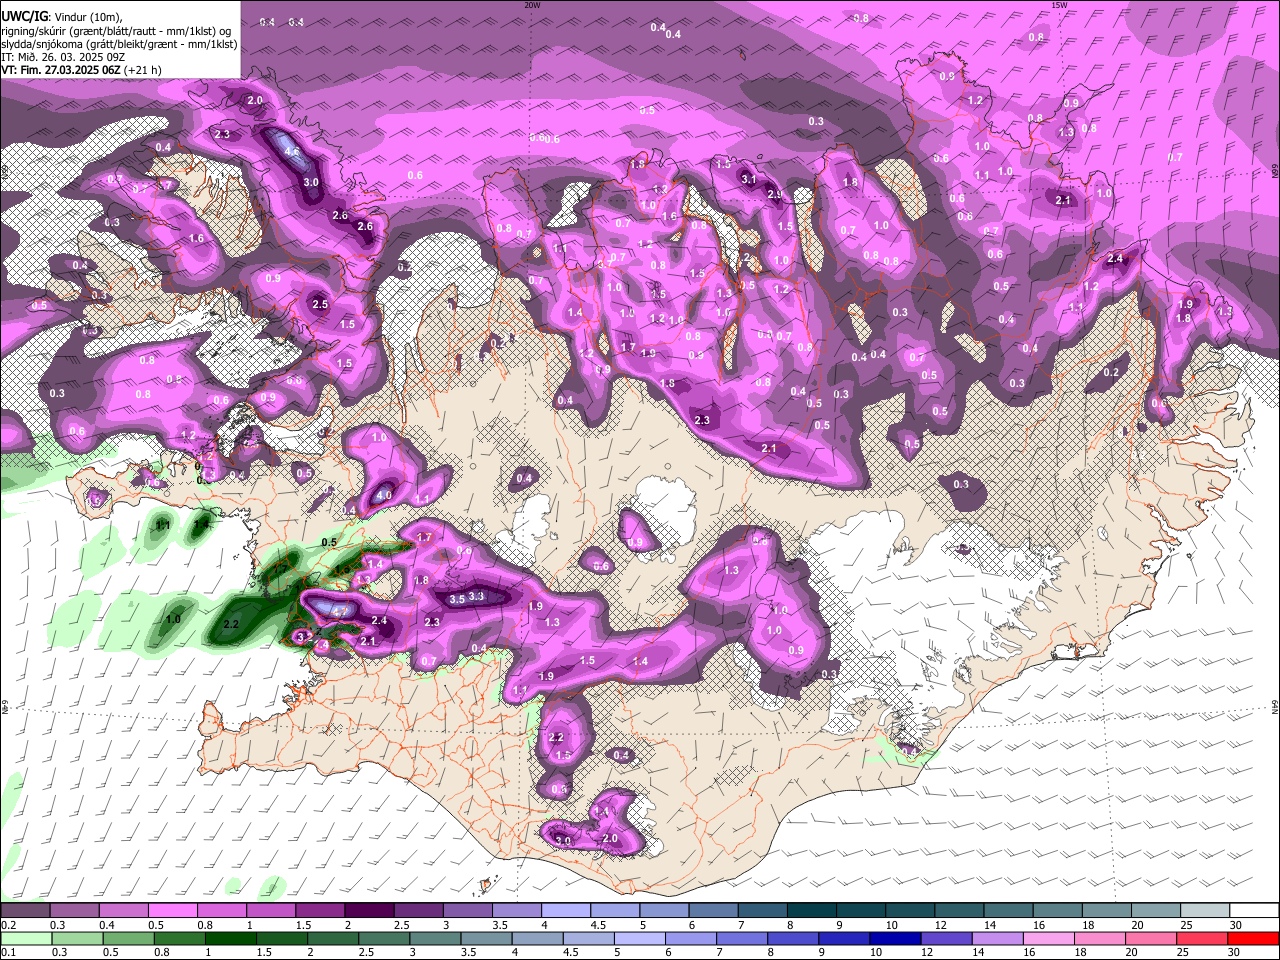
Task: Click the '2.5' precipitation value on the map
Action: 320,304
